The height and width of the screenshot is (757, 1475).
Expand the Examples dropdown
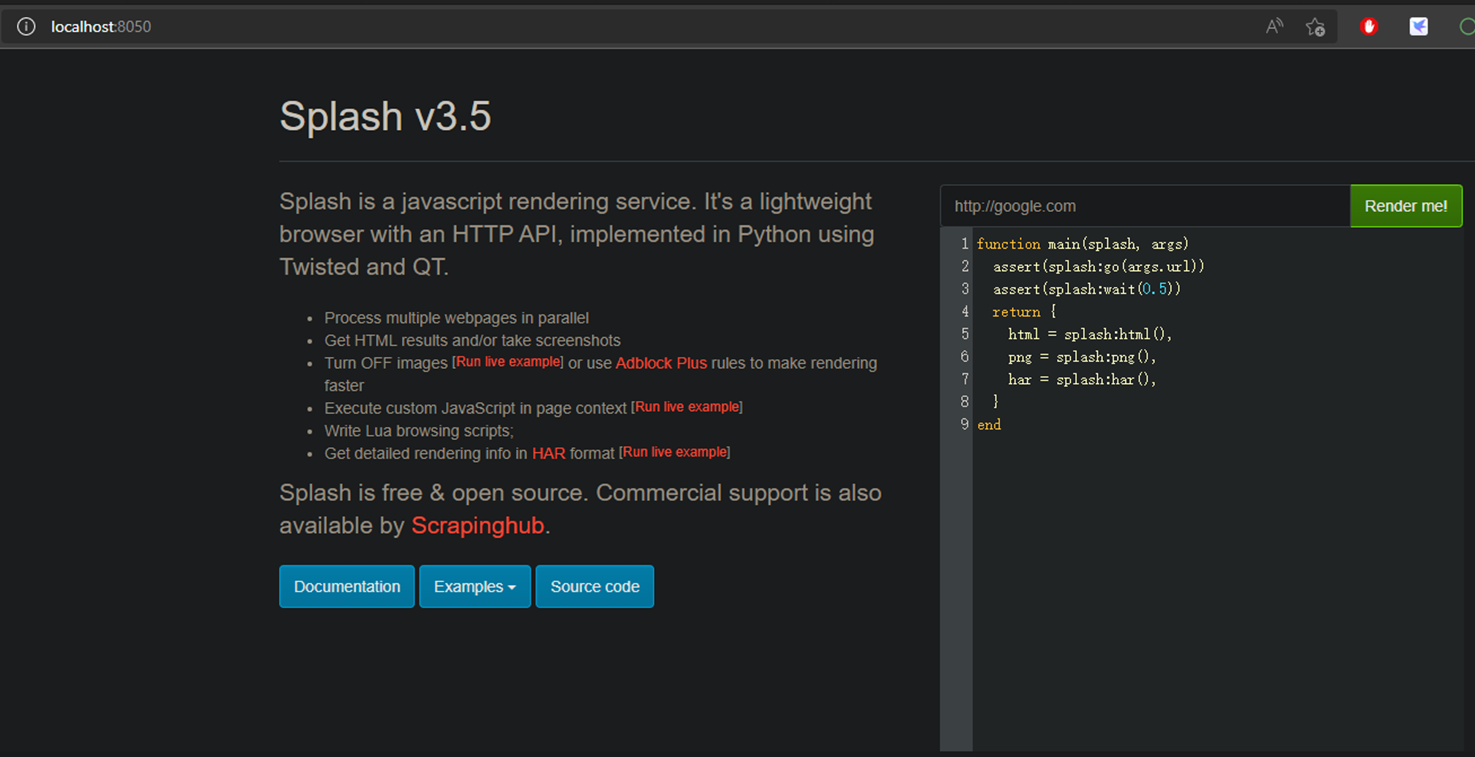(475, 586)
